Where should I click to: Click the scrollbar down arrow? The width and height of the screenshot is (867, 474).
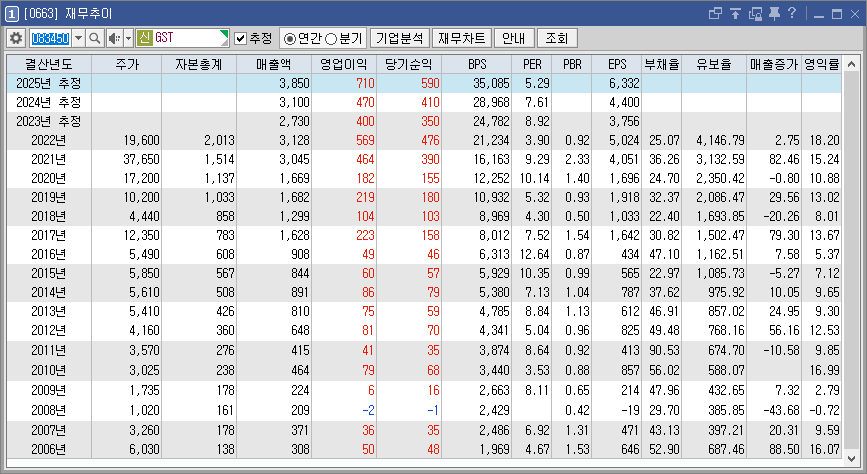851,458
